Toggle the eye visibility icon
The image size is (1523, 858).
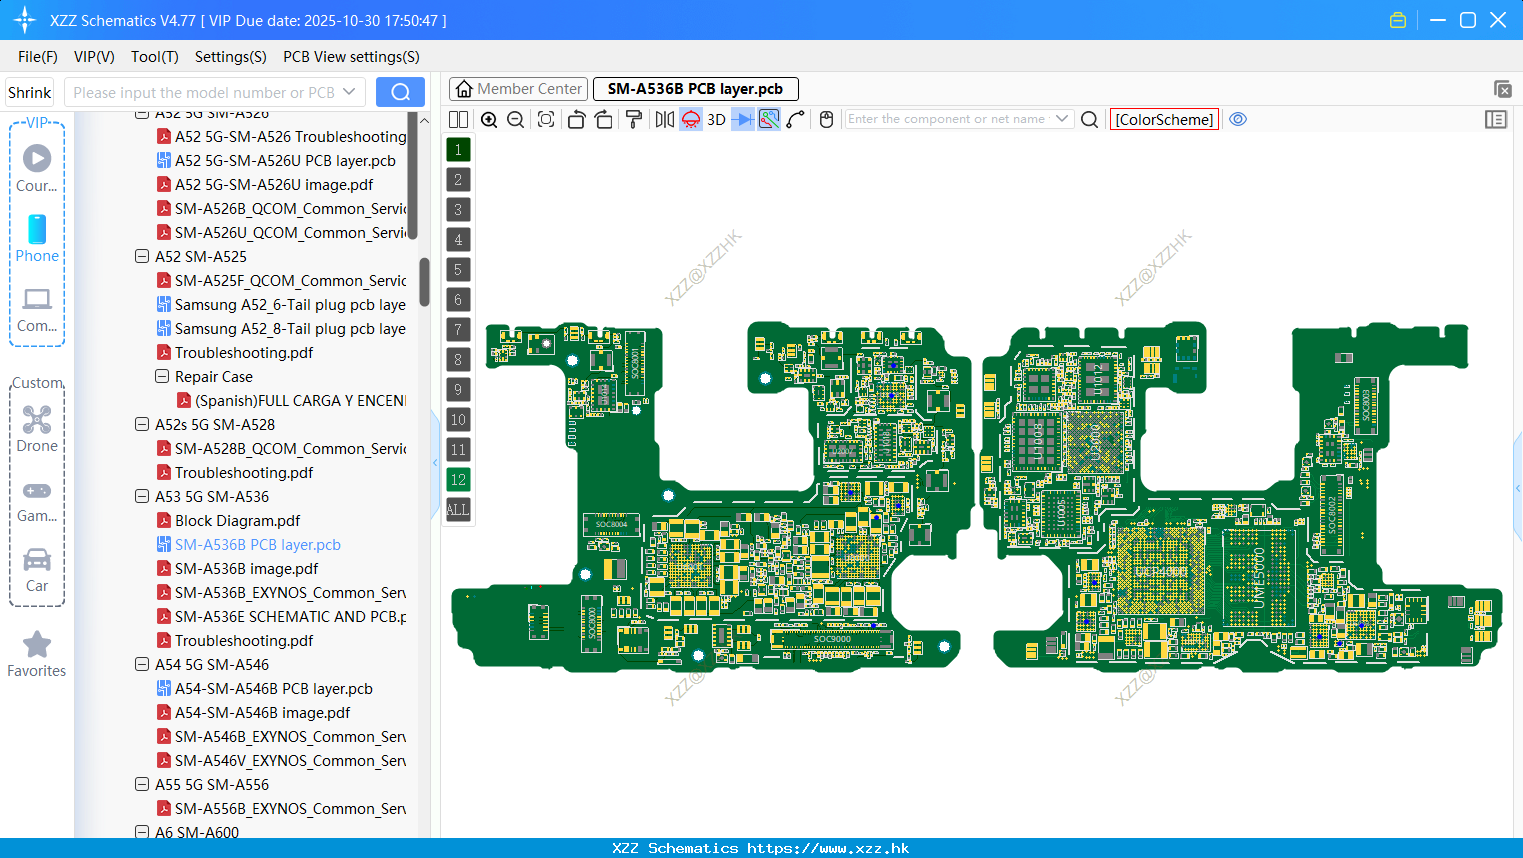point(1238,119)
